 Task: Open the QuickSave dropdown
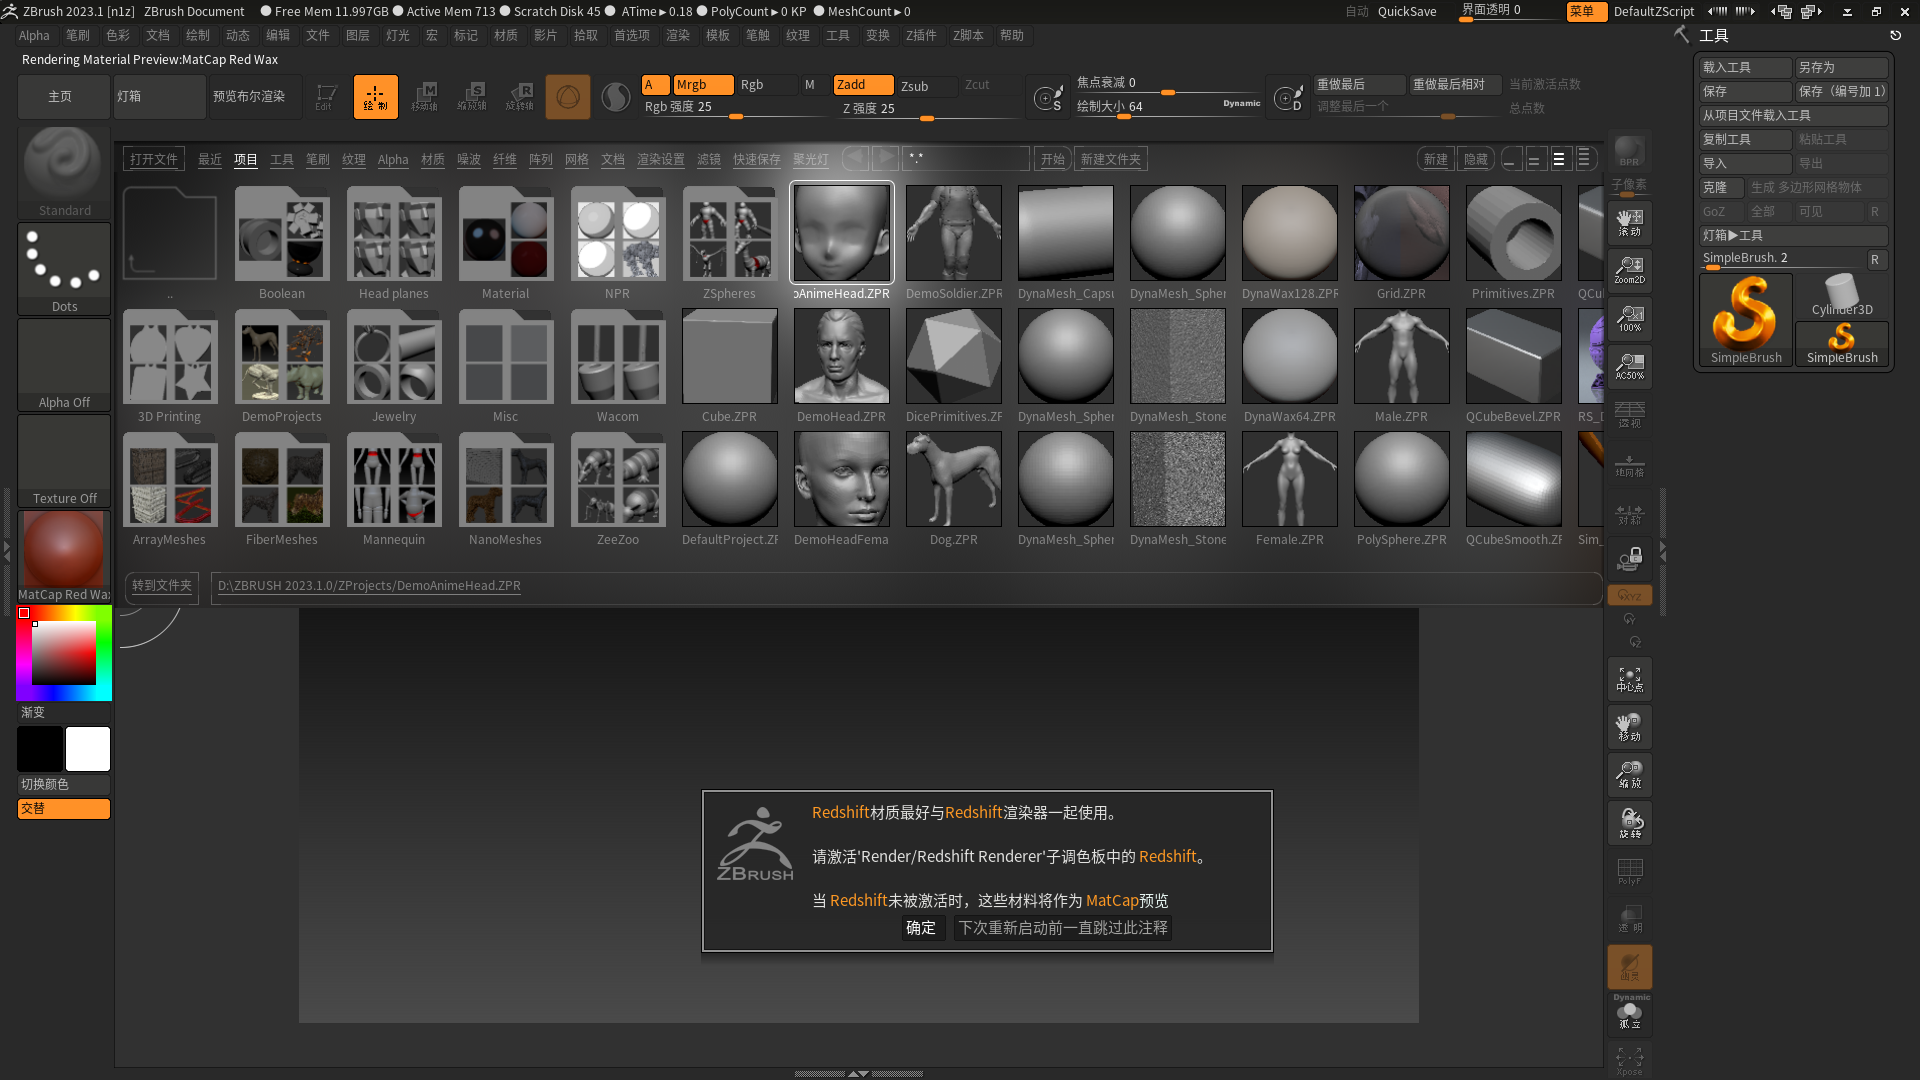coord(1406,11)
